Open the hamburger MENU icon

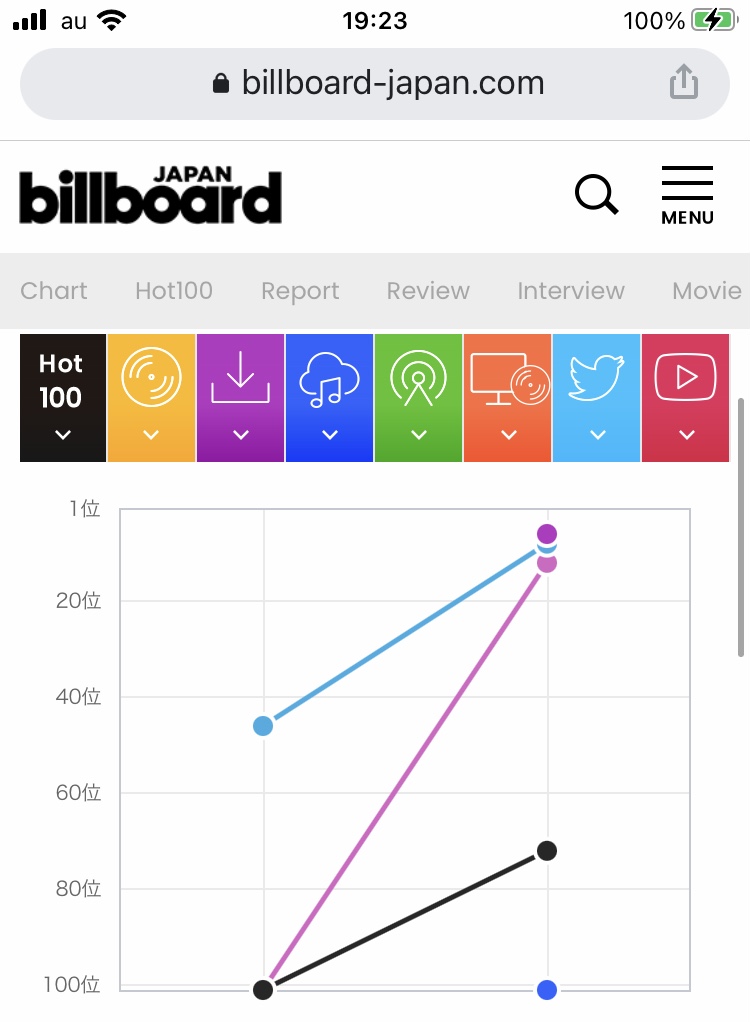[x=687, y=195]
